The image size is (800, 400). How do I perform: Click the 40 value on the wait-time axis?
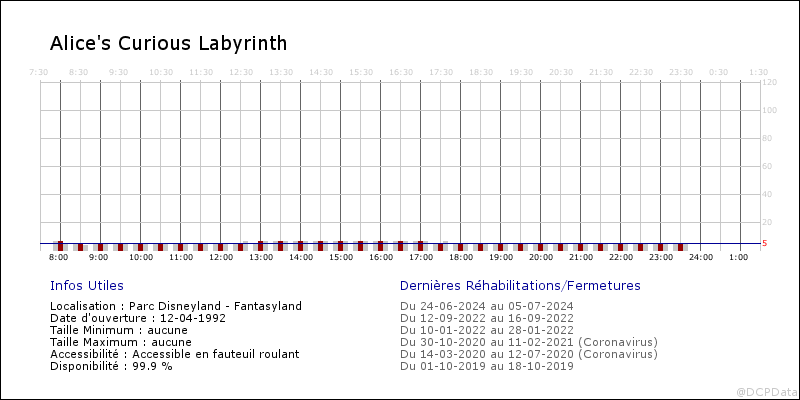767,194
